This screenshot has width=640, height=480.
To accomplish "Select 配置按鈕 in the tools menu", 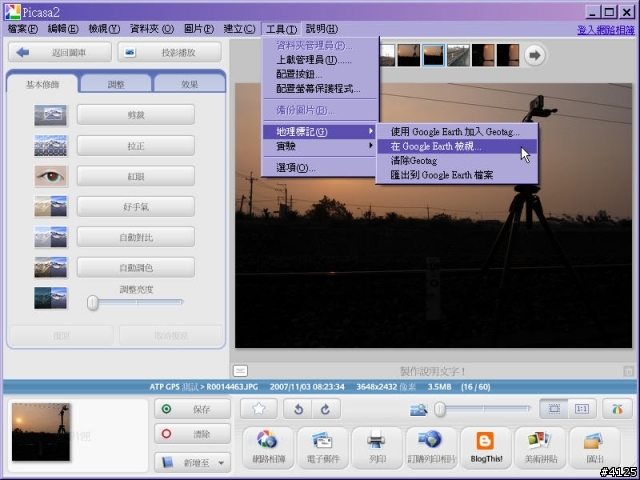I will (320, 74).
